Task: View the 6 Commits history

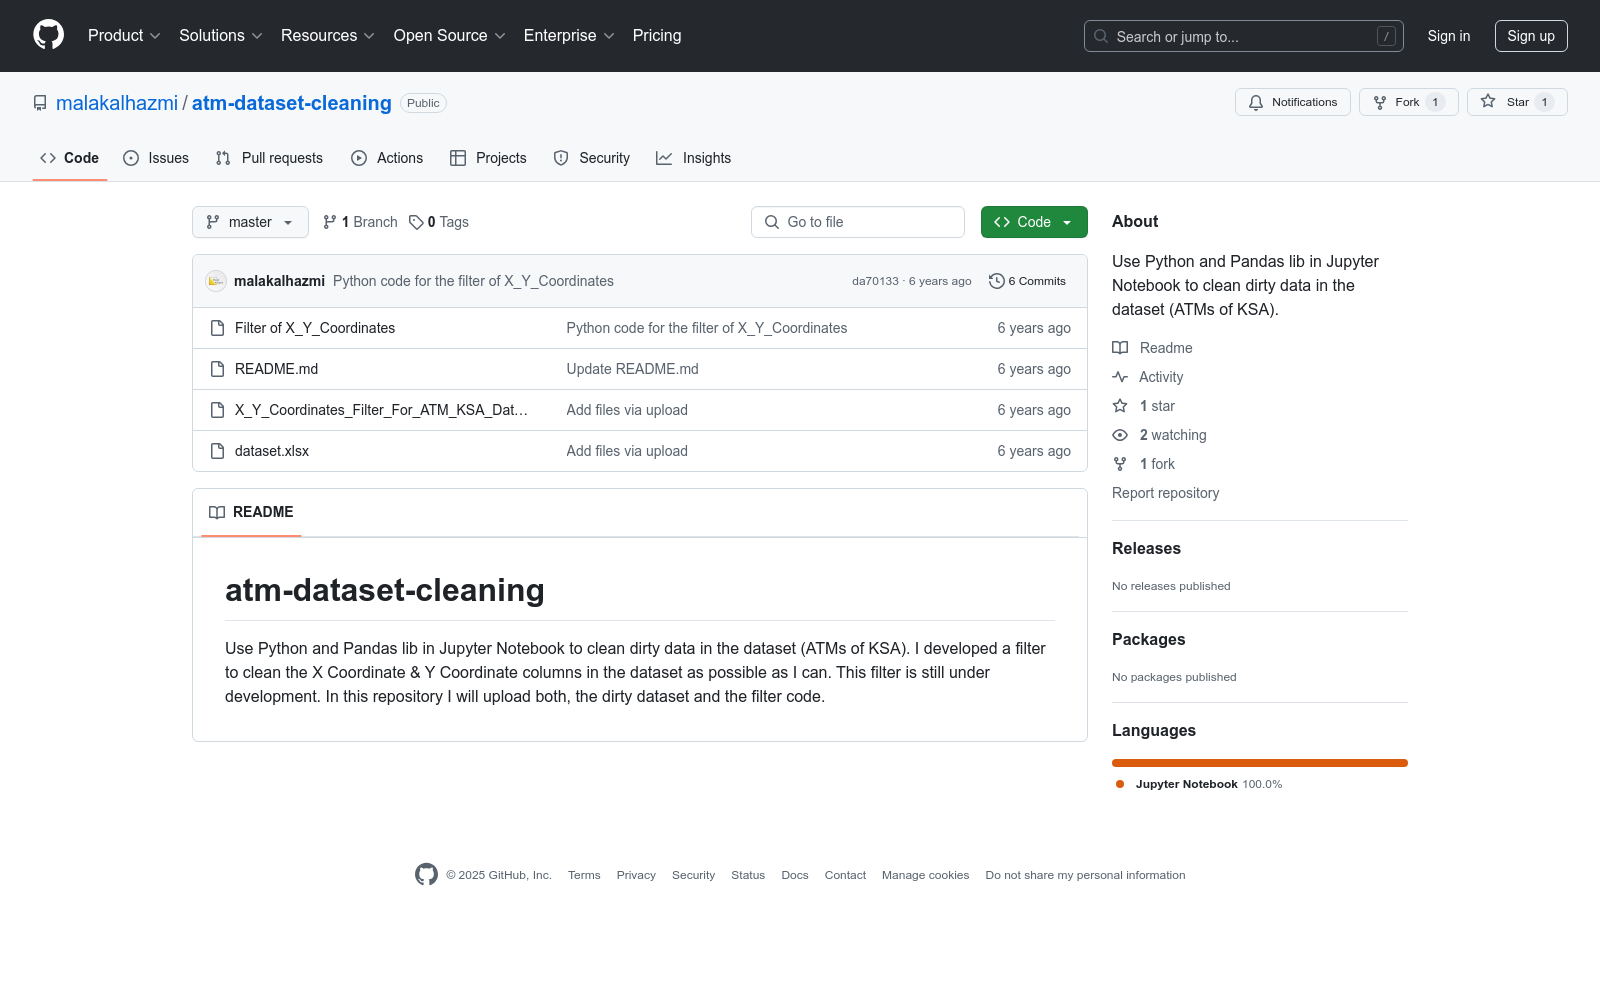Action: click(x=1027, y=281)
